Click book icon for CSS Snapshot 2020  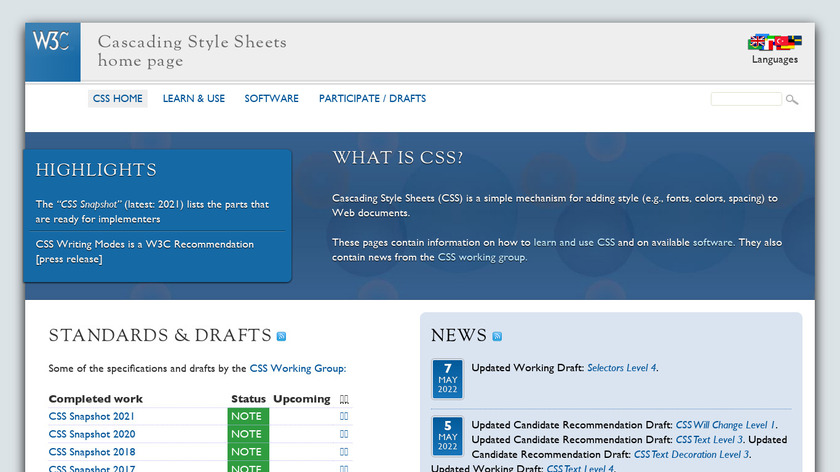click(x=344, y=434)
